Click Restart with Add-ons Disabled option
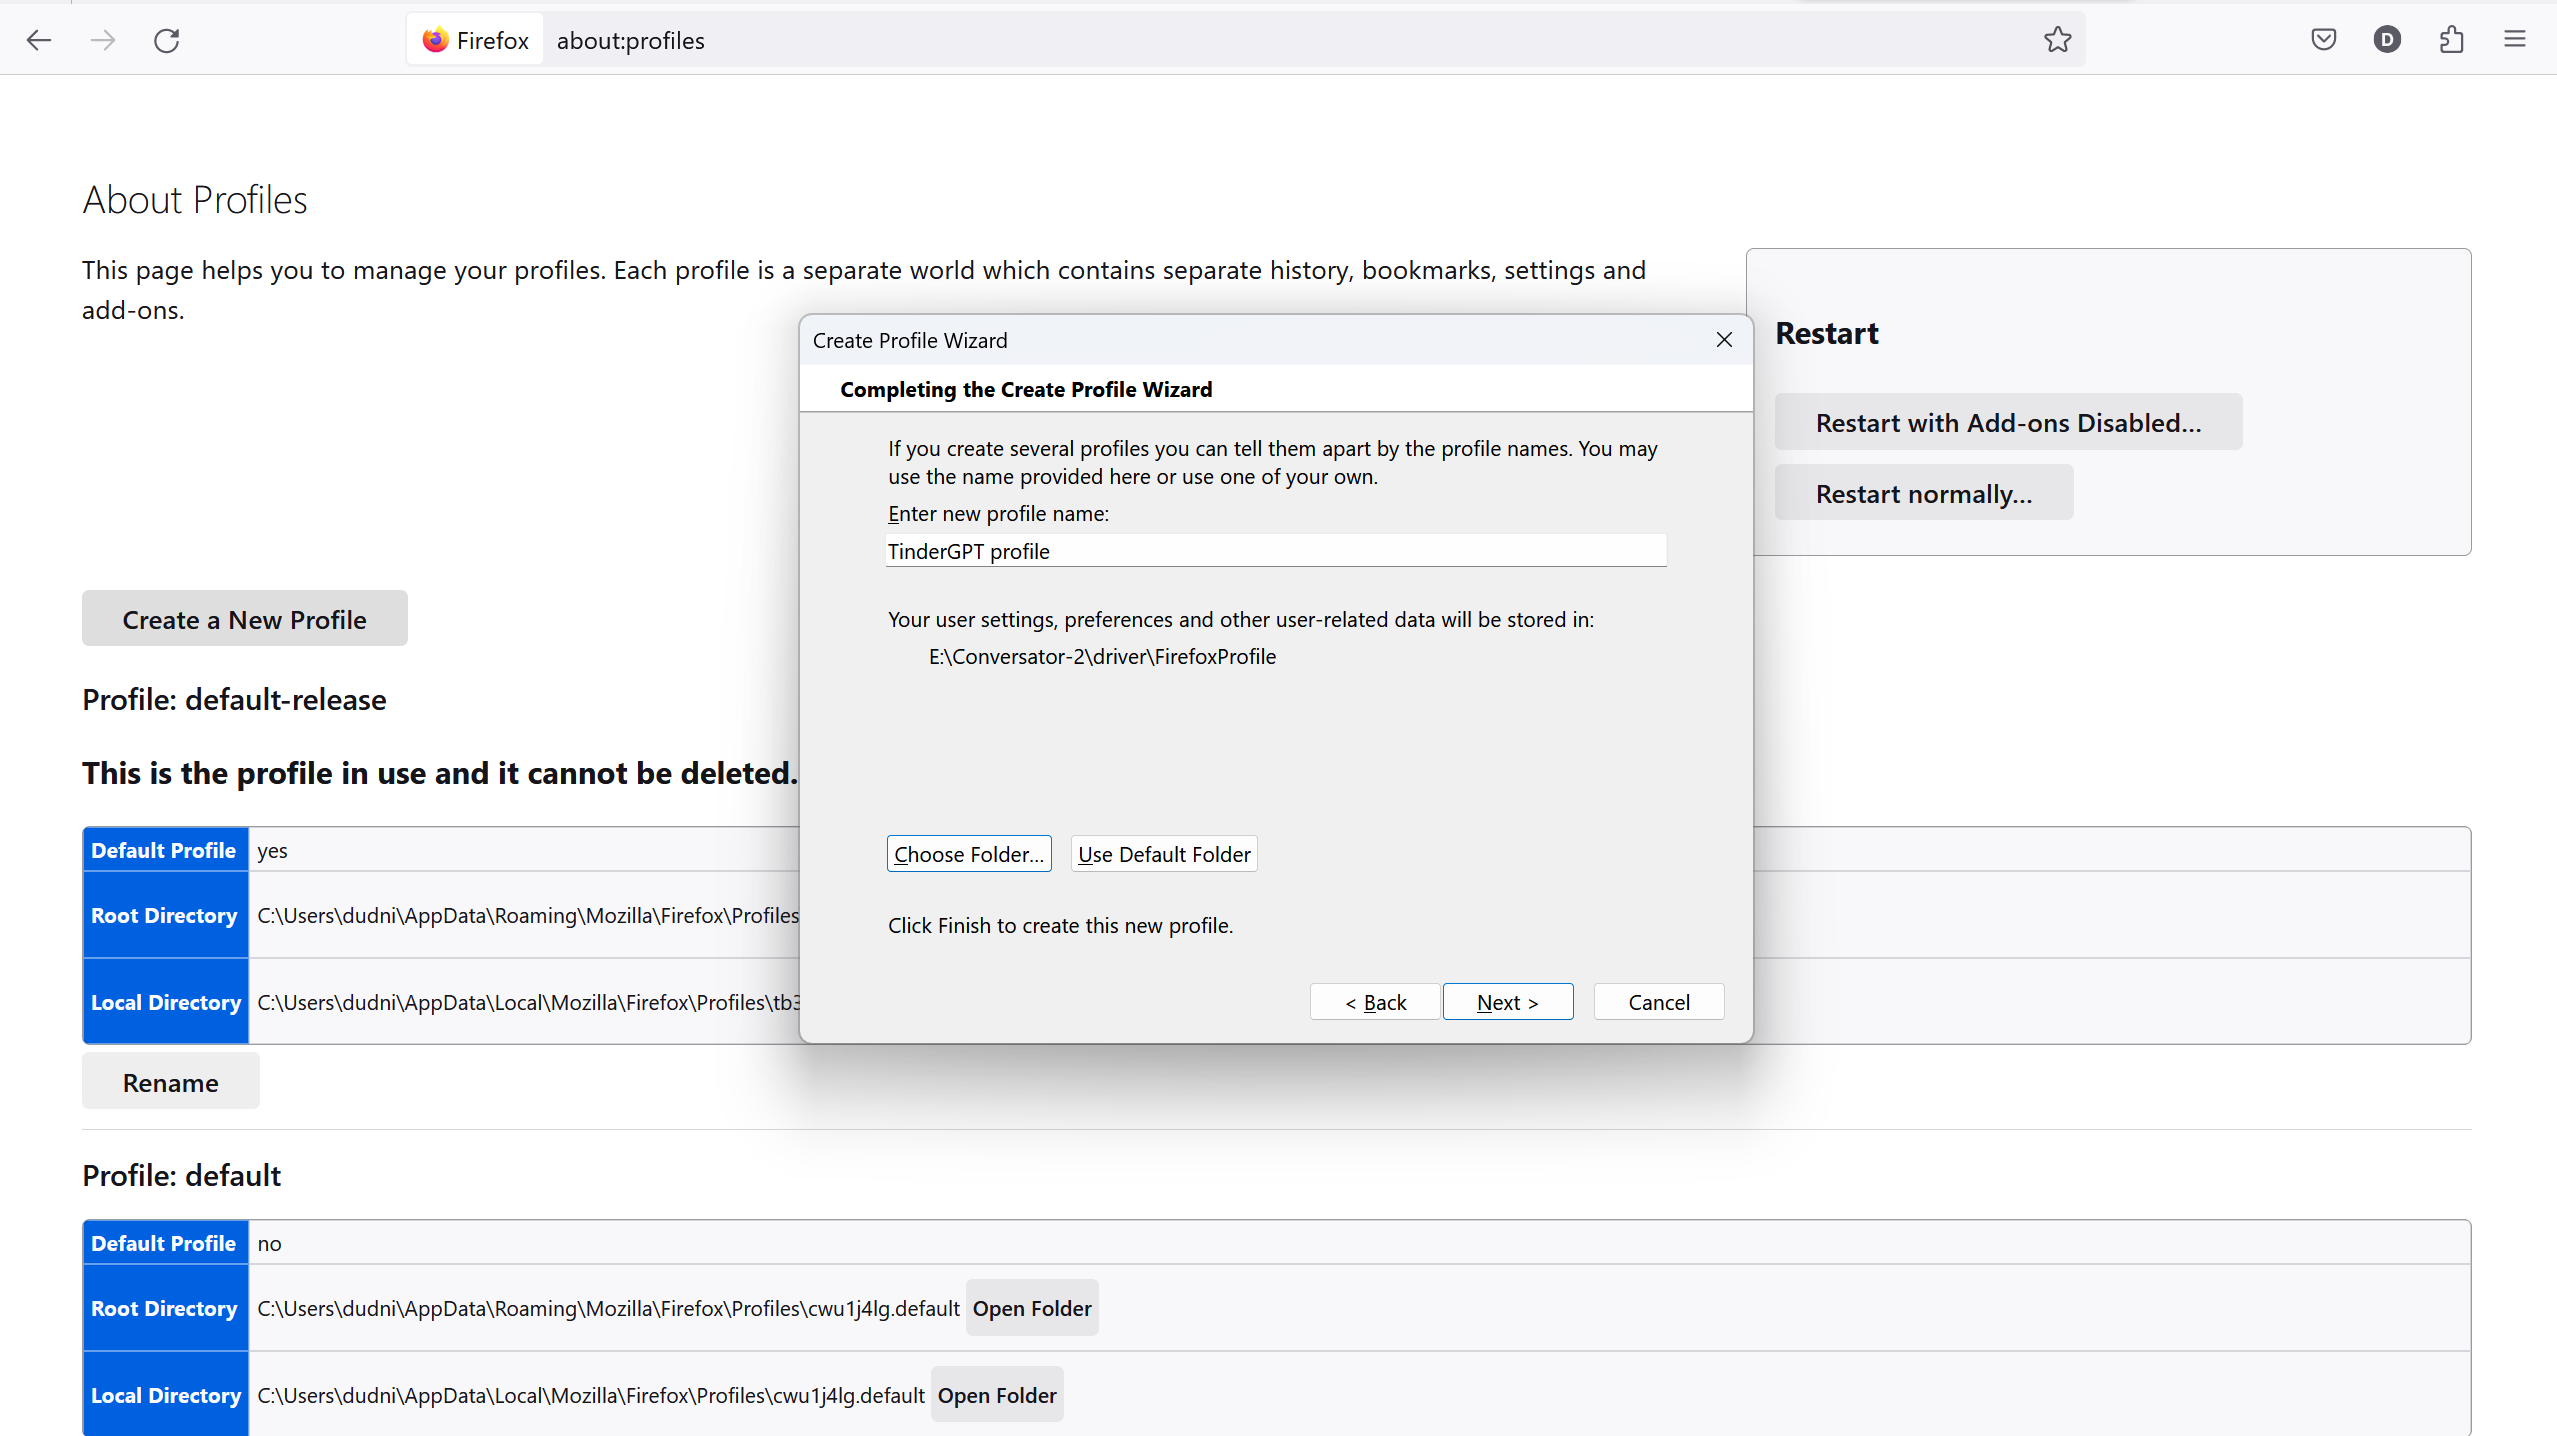This screenshot has width=2557, height=1436. (x=2007, y=421)
